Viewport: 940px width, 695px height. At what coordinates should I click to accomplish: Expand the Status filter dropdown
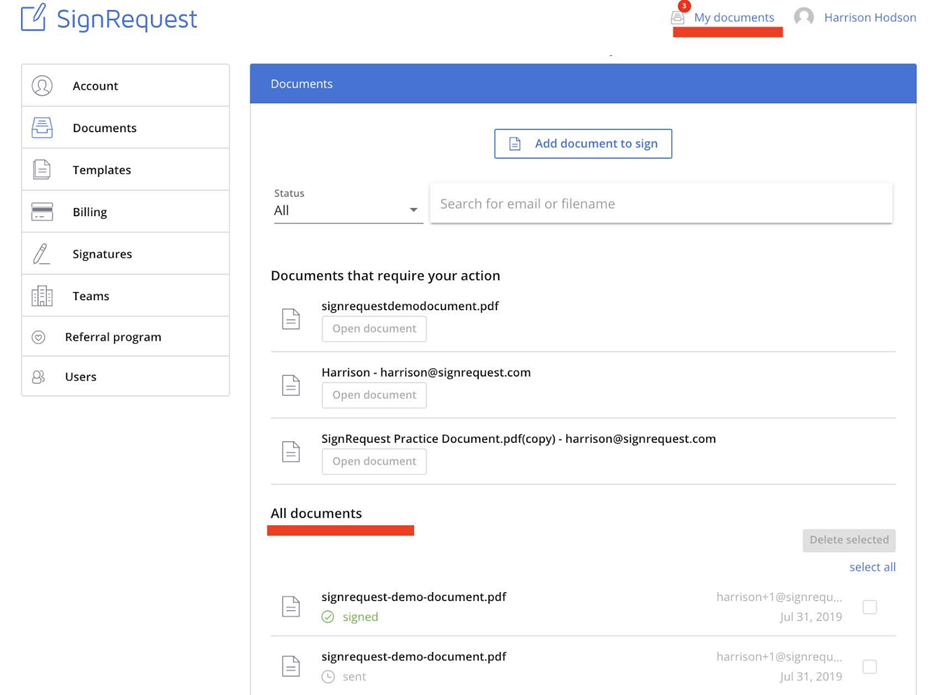click(347, 210)
